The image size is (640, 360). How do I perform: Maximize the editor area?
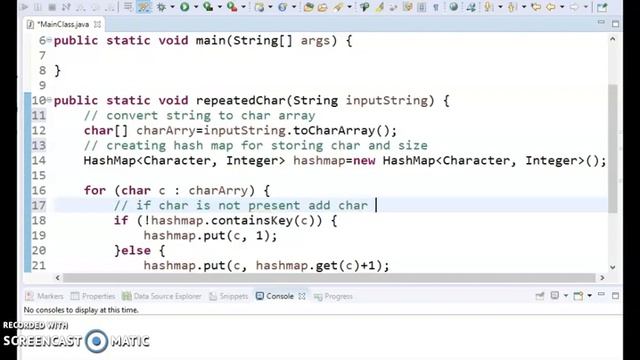pos(616,24)
